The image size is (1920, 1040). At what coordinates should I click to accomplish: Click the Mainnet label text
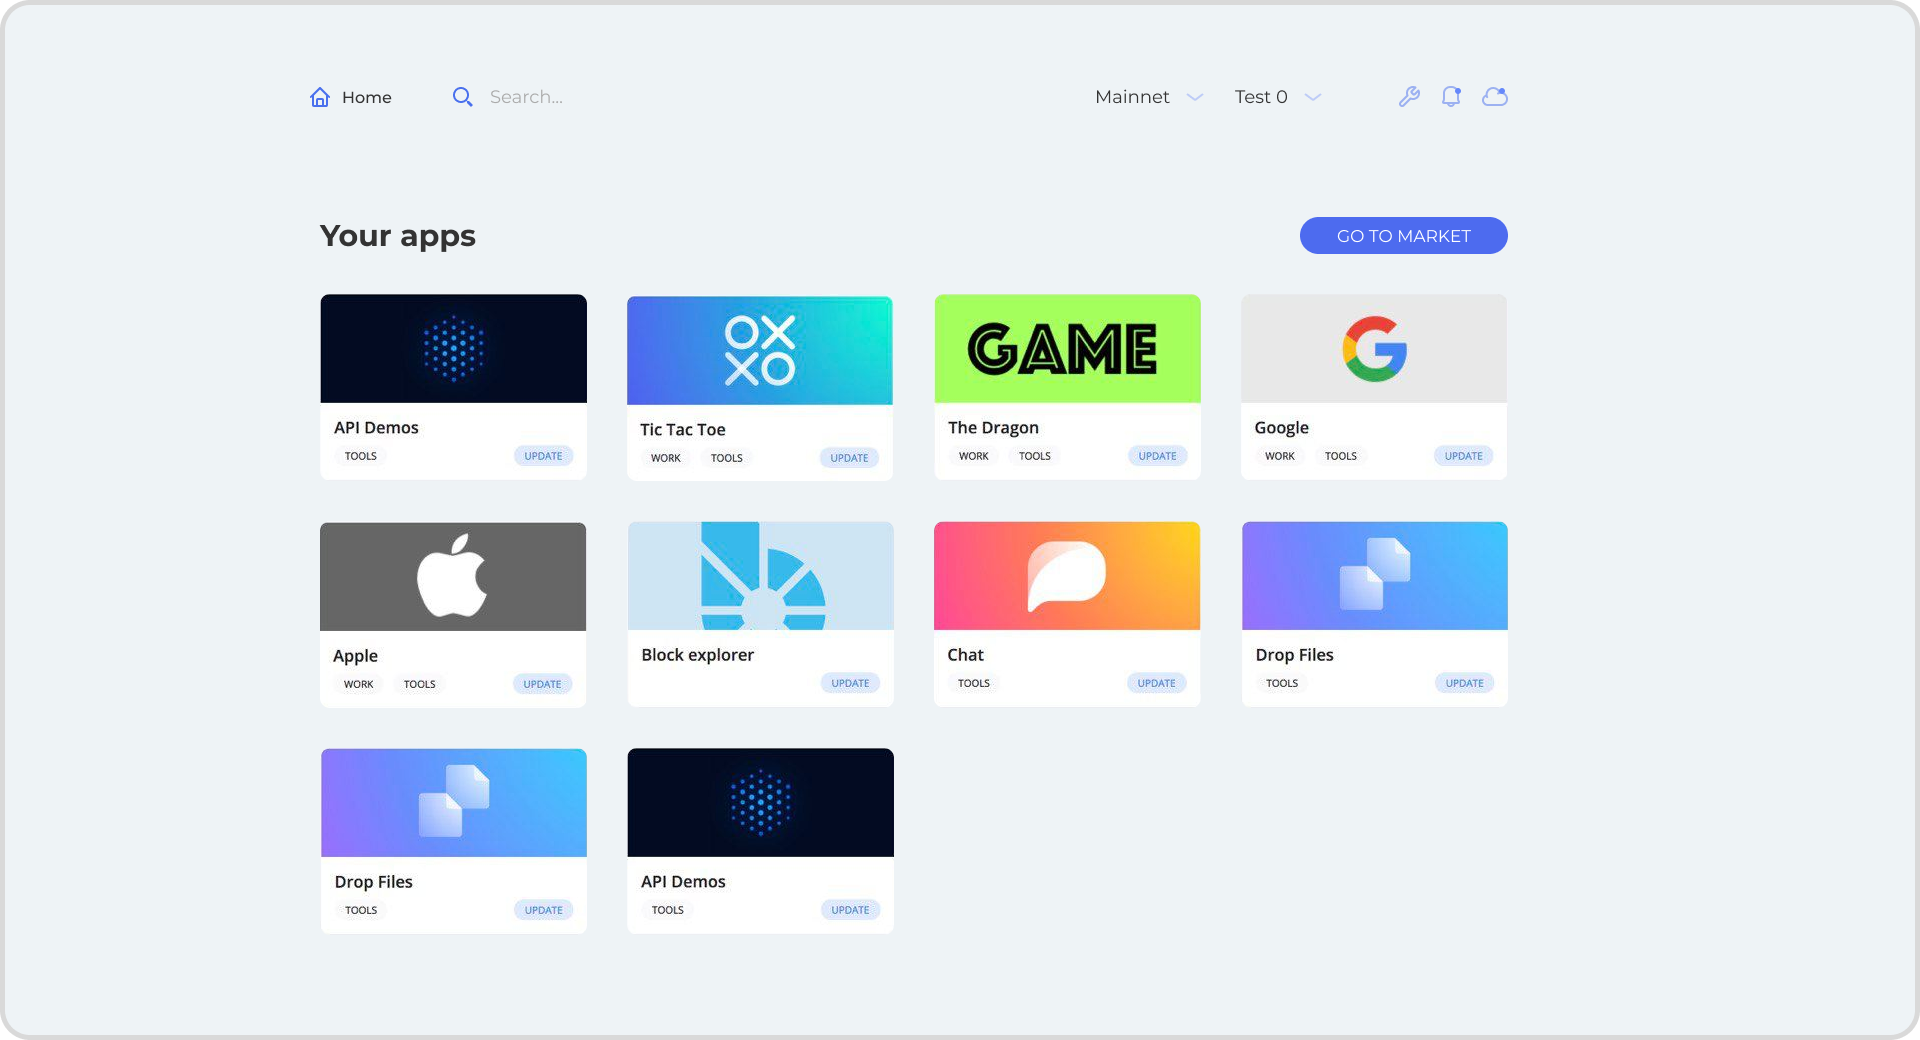pyautogui.click(x=1132, y=97)
